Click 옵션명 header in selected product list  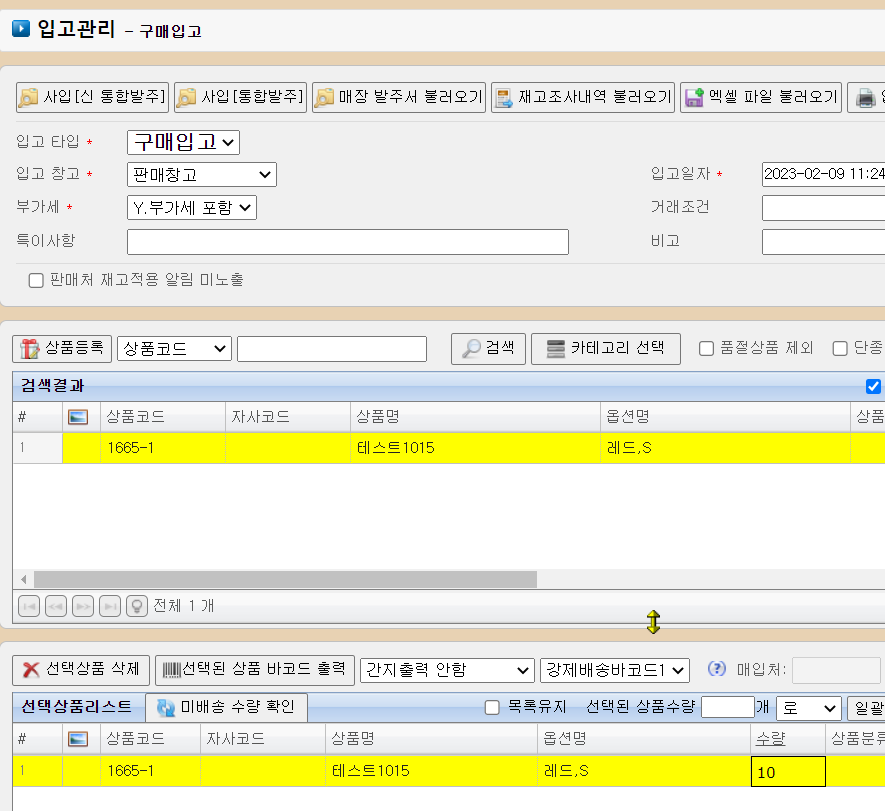pyautogui.click(x=643, y=739)
